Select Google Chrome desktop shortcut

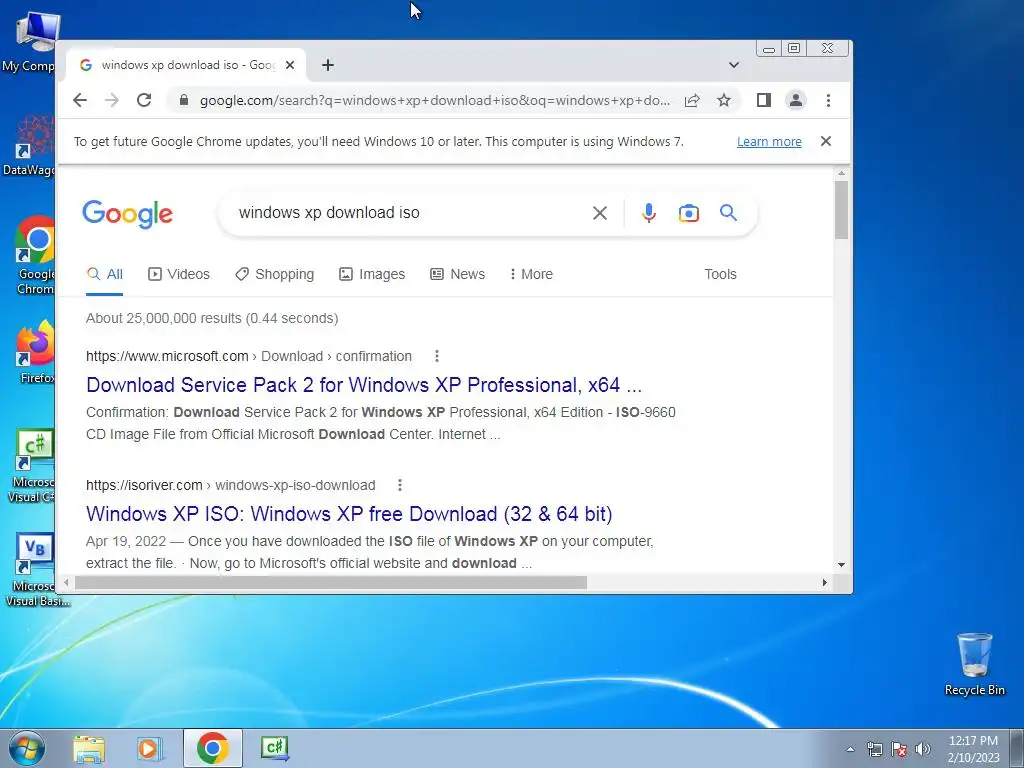(36, 256)
